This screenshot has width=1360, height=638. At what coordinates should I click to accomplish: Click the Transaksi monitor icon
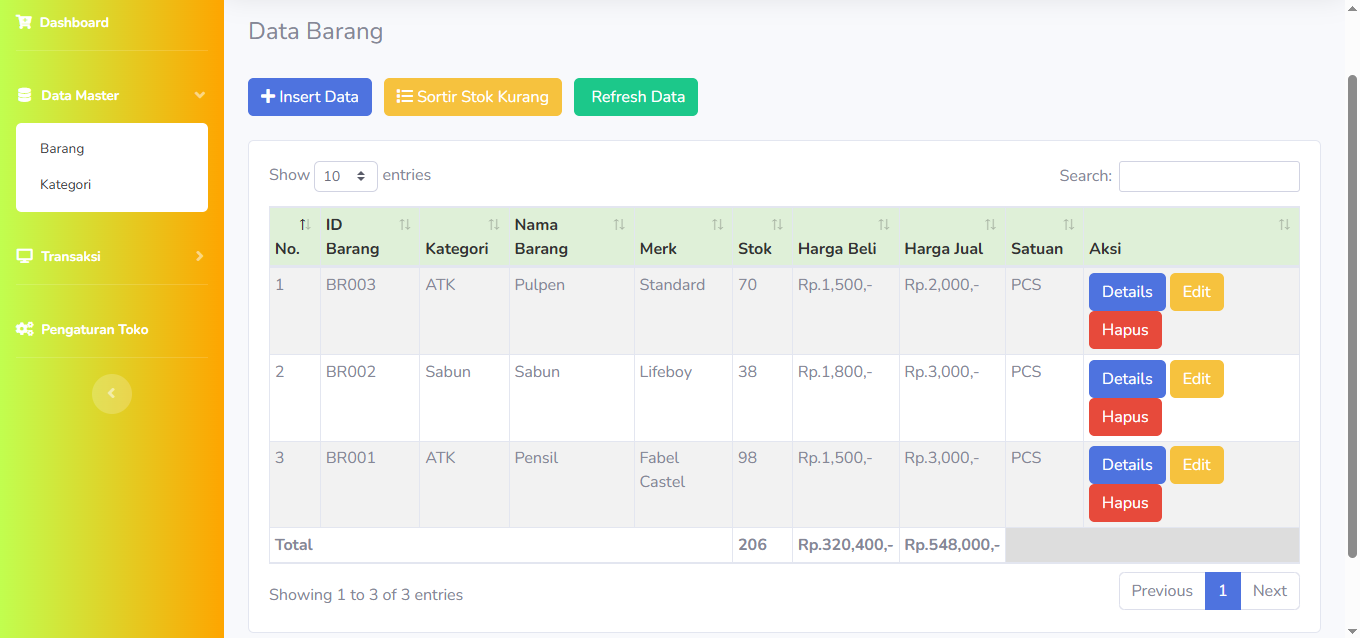tap(25, 256)
